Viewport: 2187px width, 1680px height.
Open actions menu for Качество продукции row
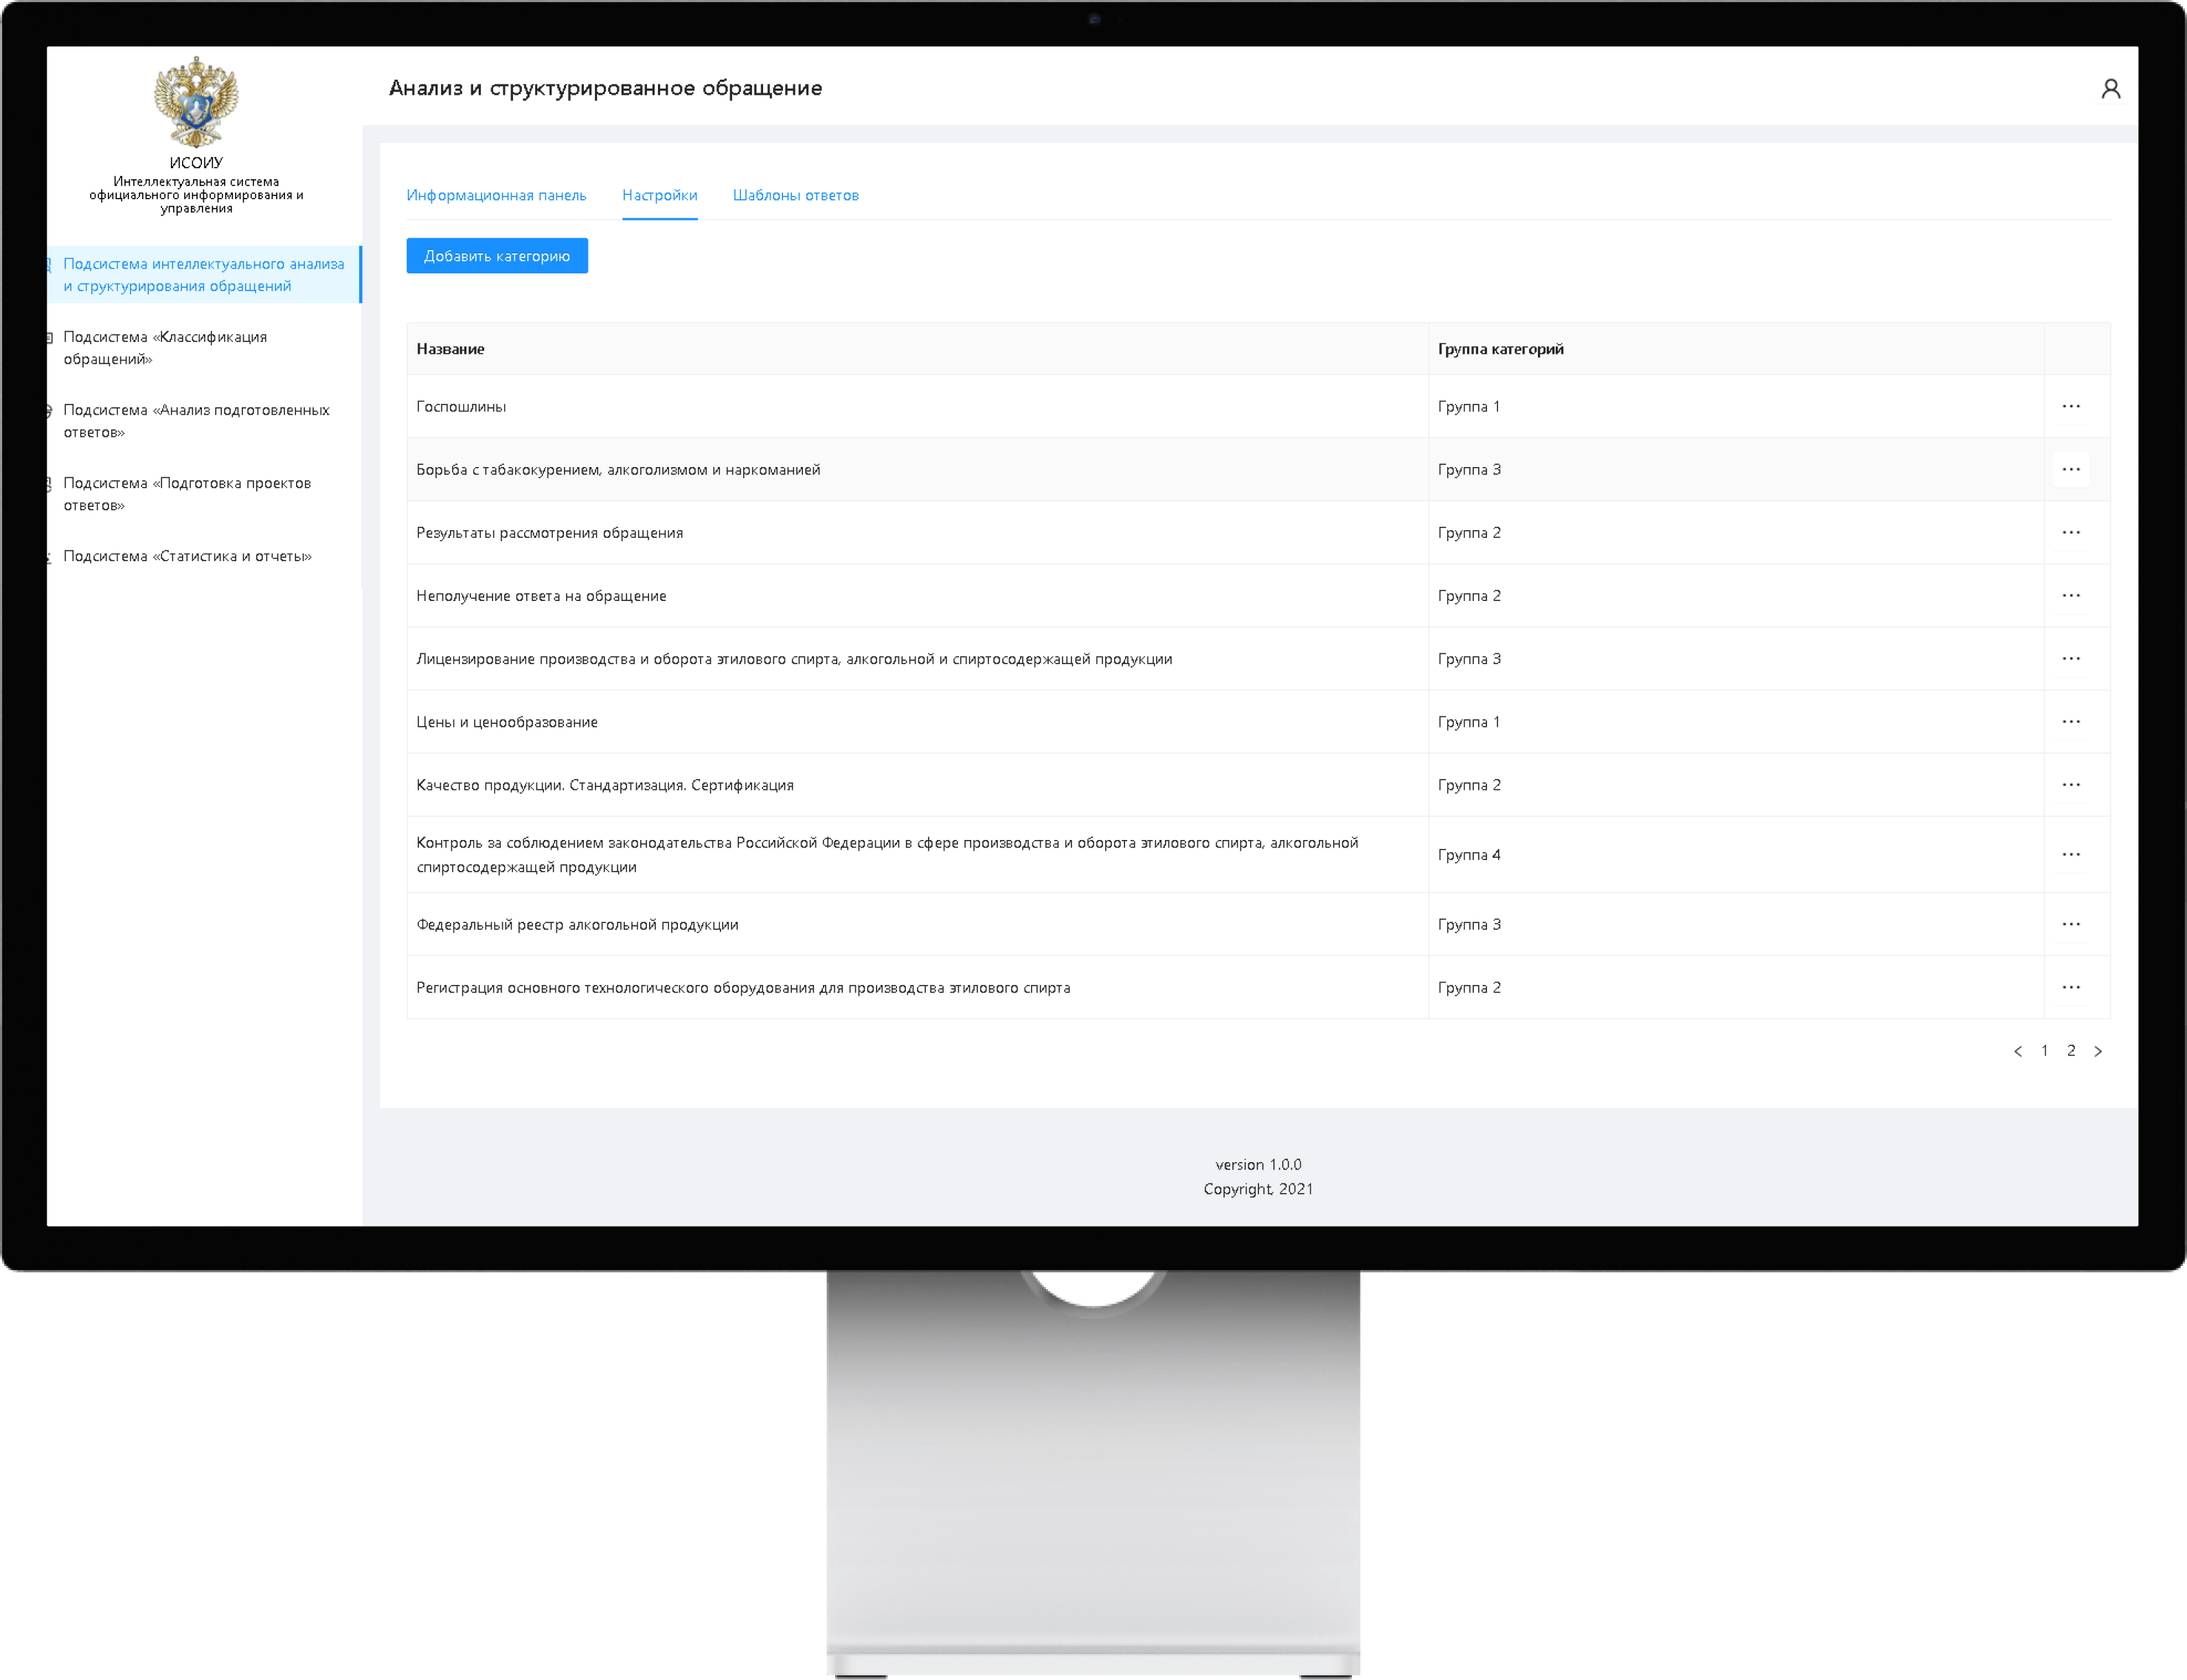click(2070, 785)
